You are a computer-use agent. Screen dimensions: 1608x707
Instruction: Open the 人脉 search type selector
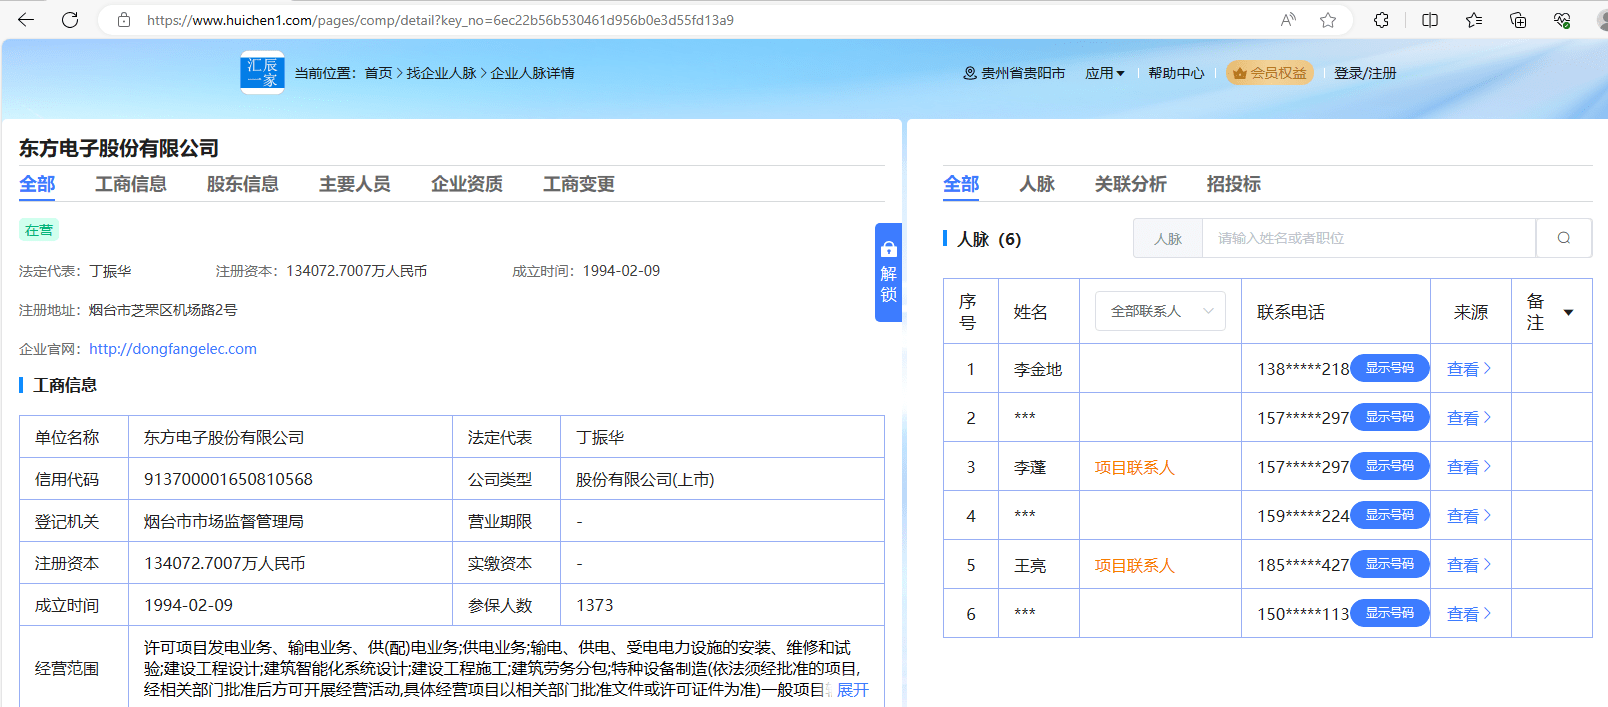[1168, 238]
